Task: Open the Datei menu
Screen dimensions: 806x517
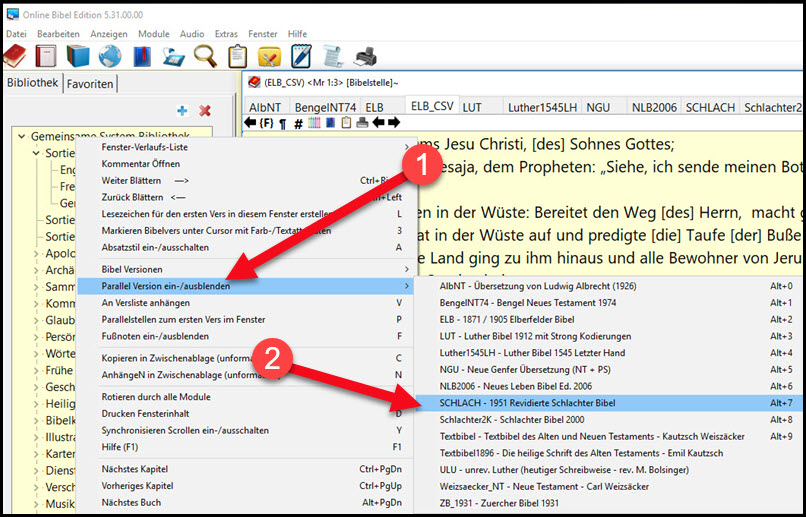Action: pyautogui.click(x=16, y=34)
